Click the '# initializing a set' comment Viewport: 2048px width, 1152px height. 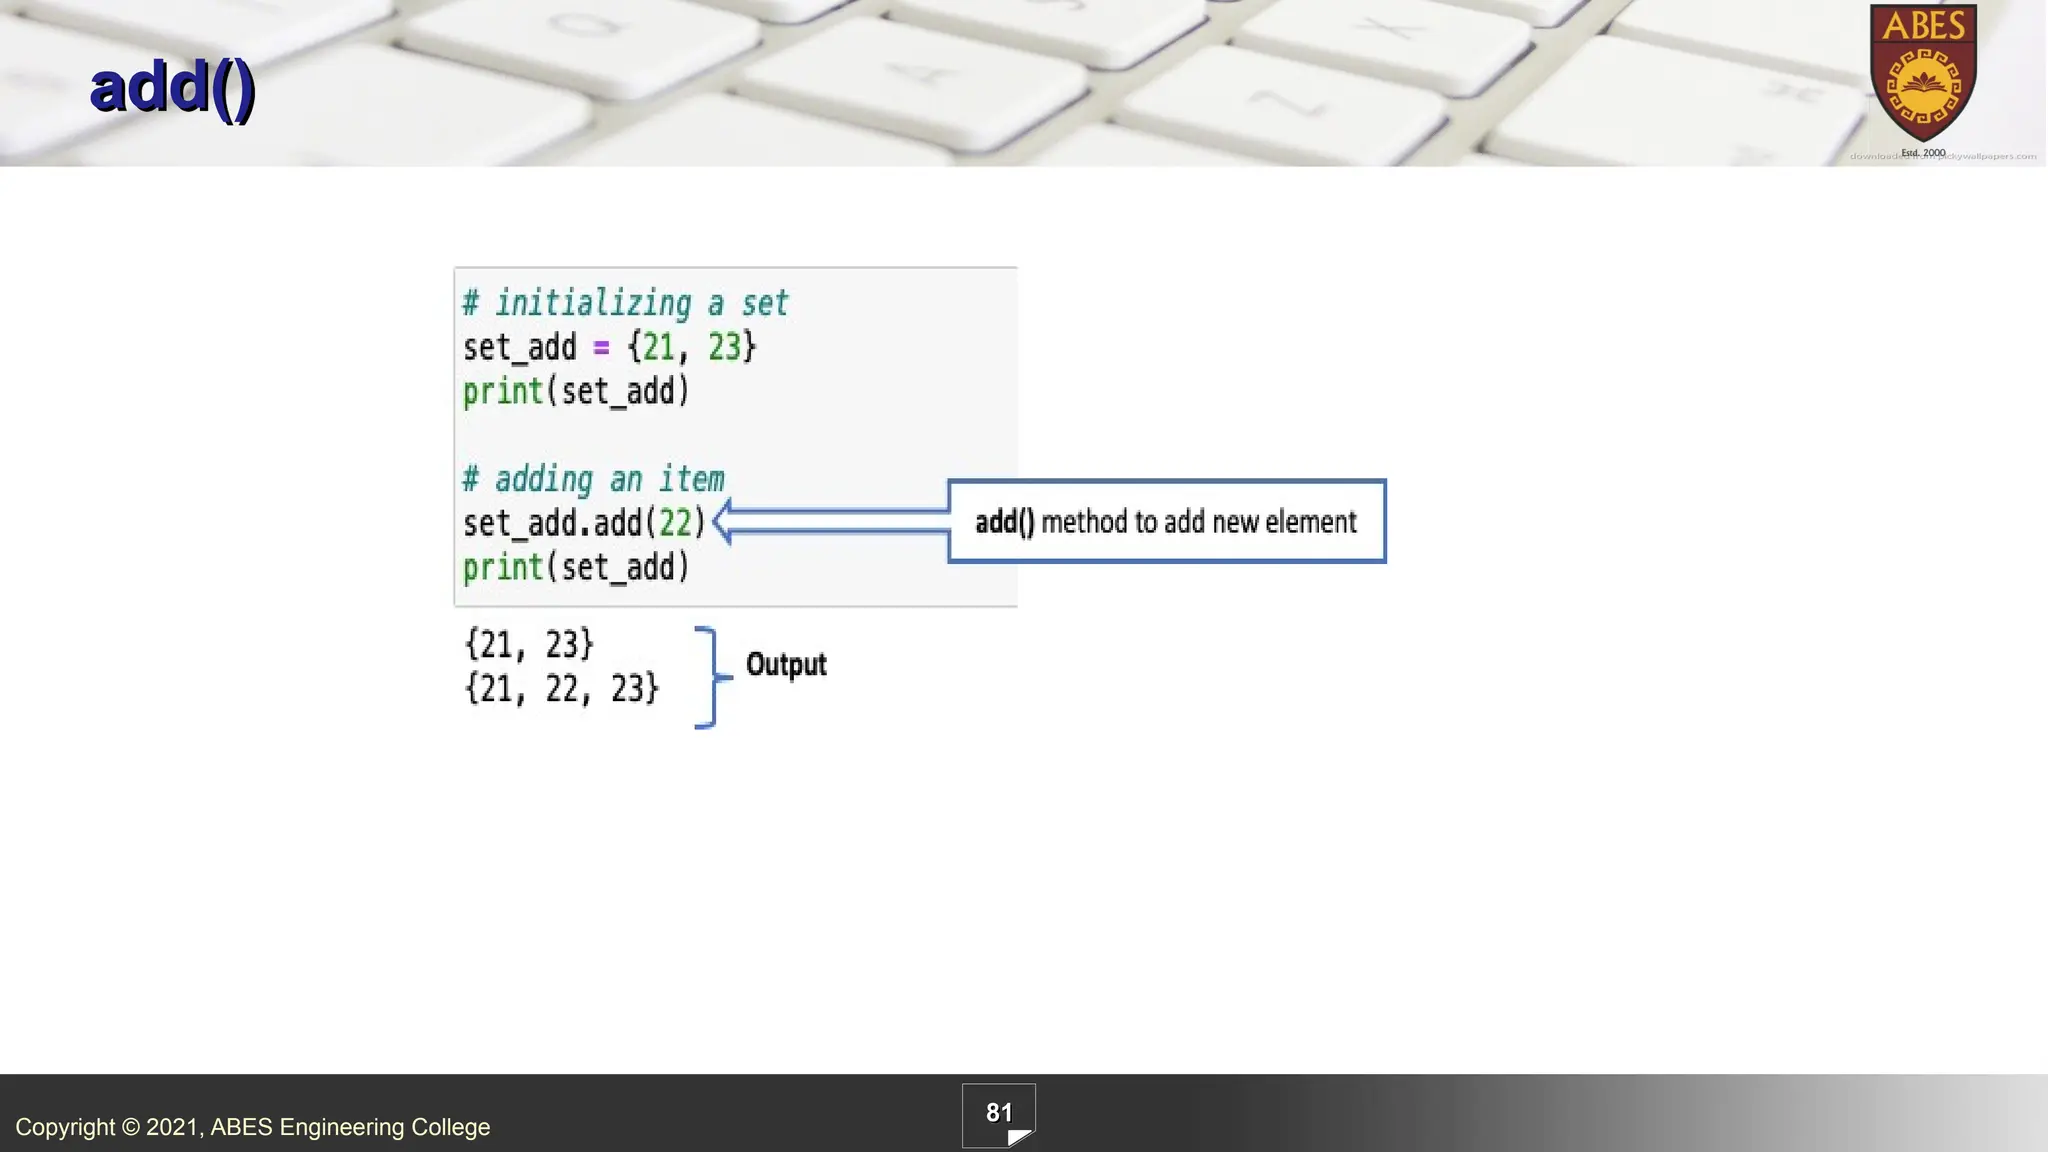(625, 303)
